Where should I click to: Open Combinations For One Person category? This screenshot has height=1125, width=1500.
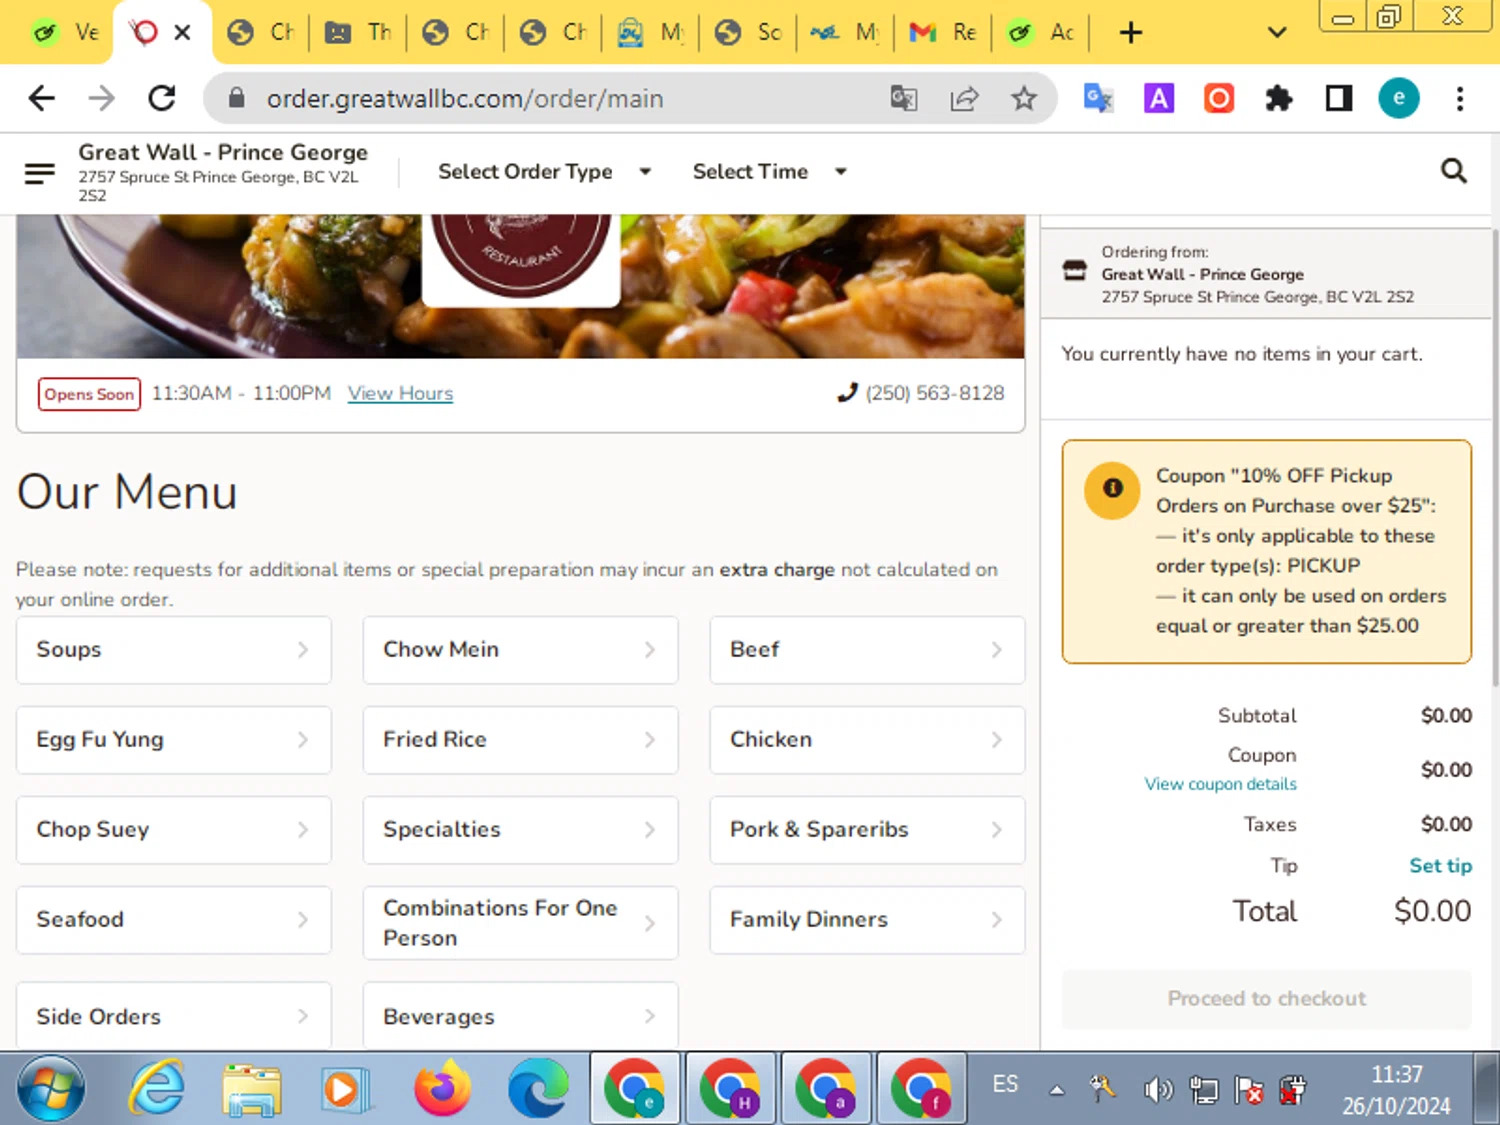click(x=520, y=923)
